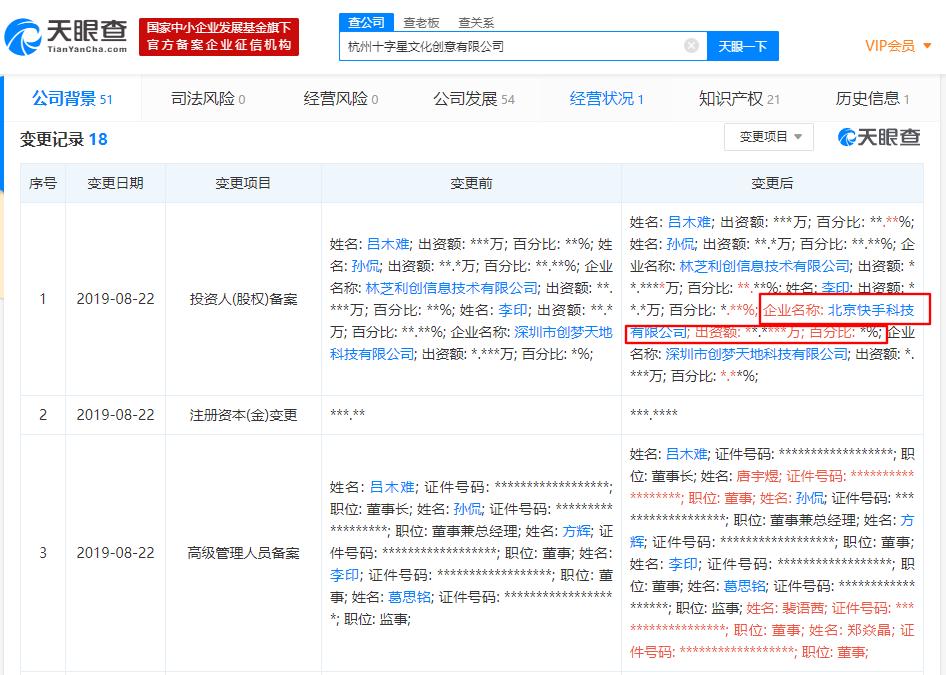The width and height of the screenshot is (946, 675).
Task: Click the ***.**** value in row 2 变更后
Action: tap(654, 414)
